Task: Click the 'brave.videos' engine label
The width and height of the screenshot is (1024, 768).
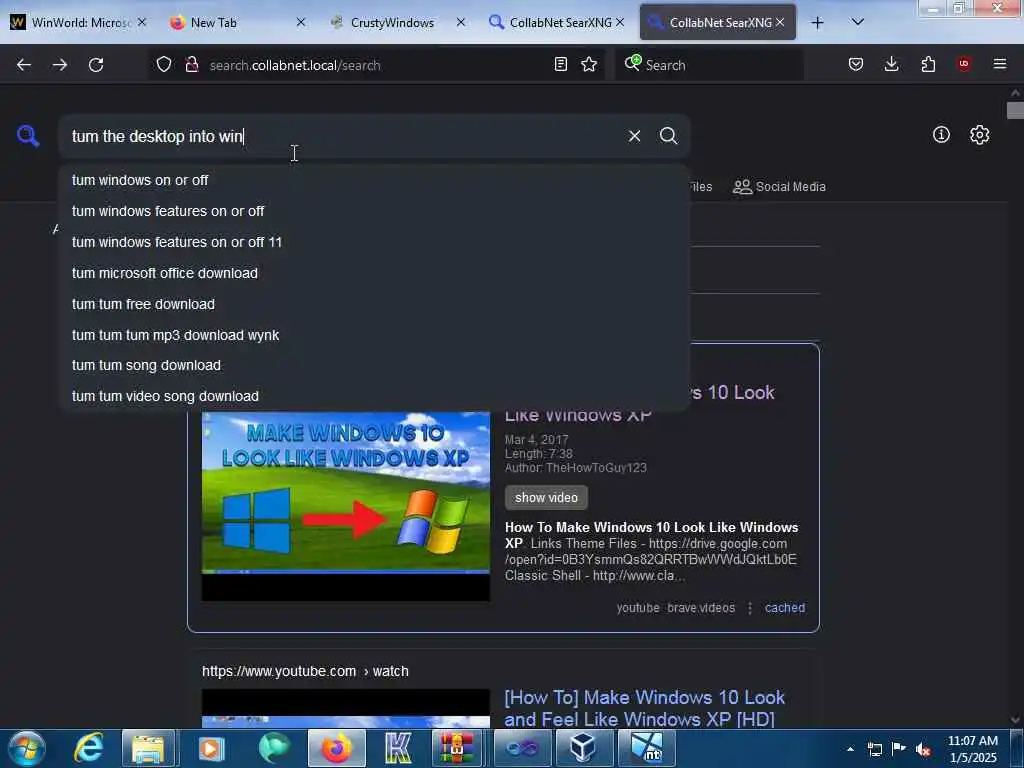Action: pyautogui.click(x=701, y=608)
